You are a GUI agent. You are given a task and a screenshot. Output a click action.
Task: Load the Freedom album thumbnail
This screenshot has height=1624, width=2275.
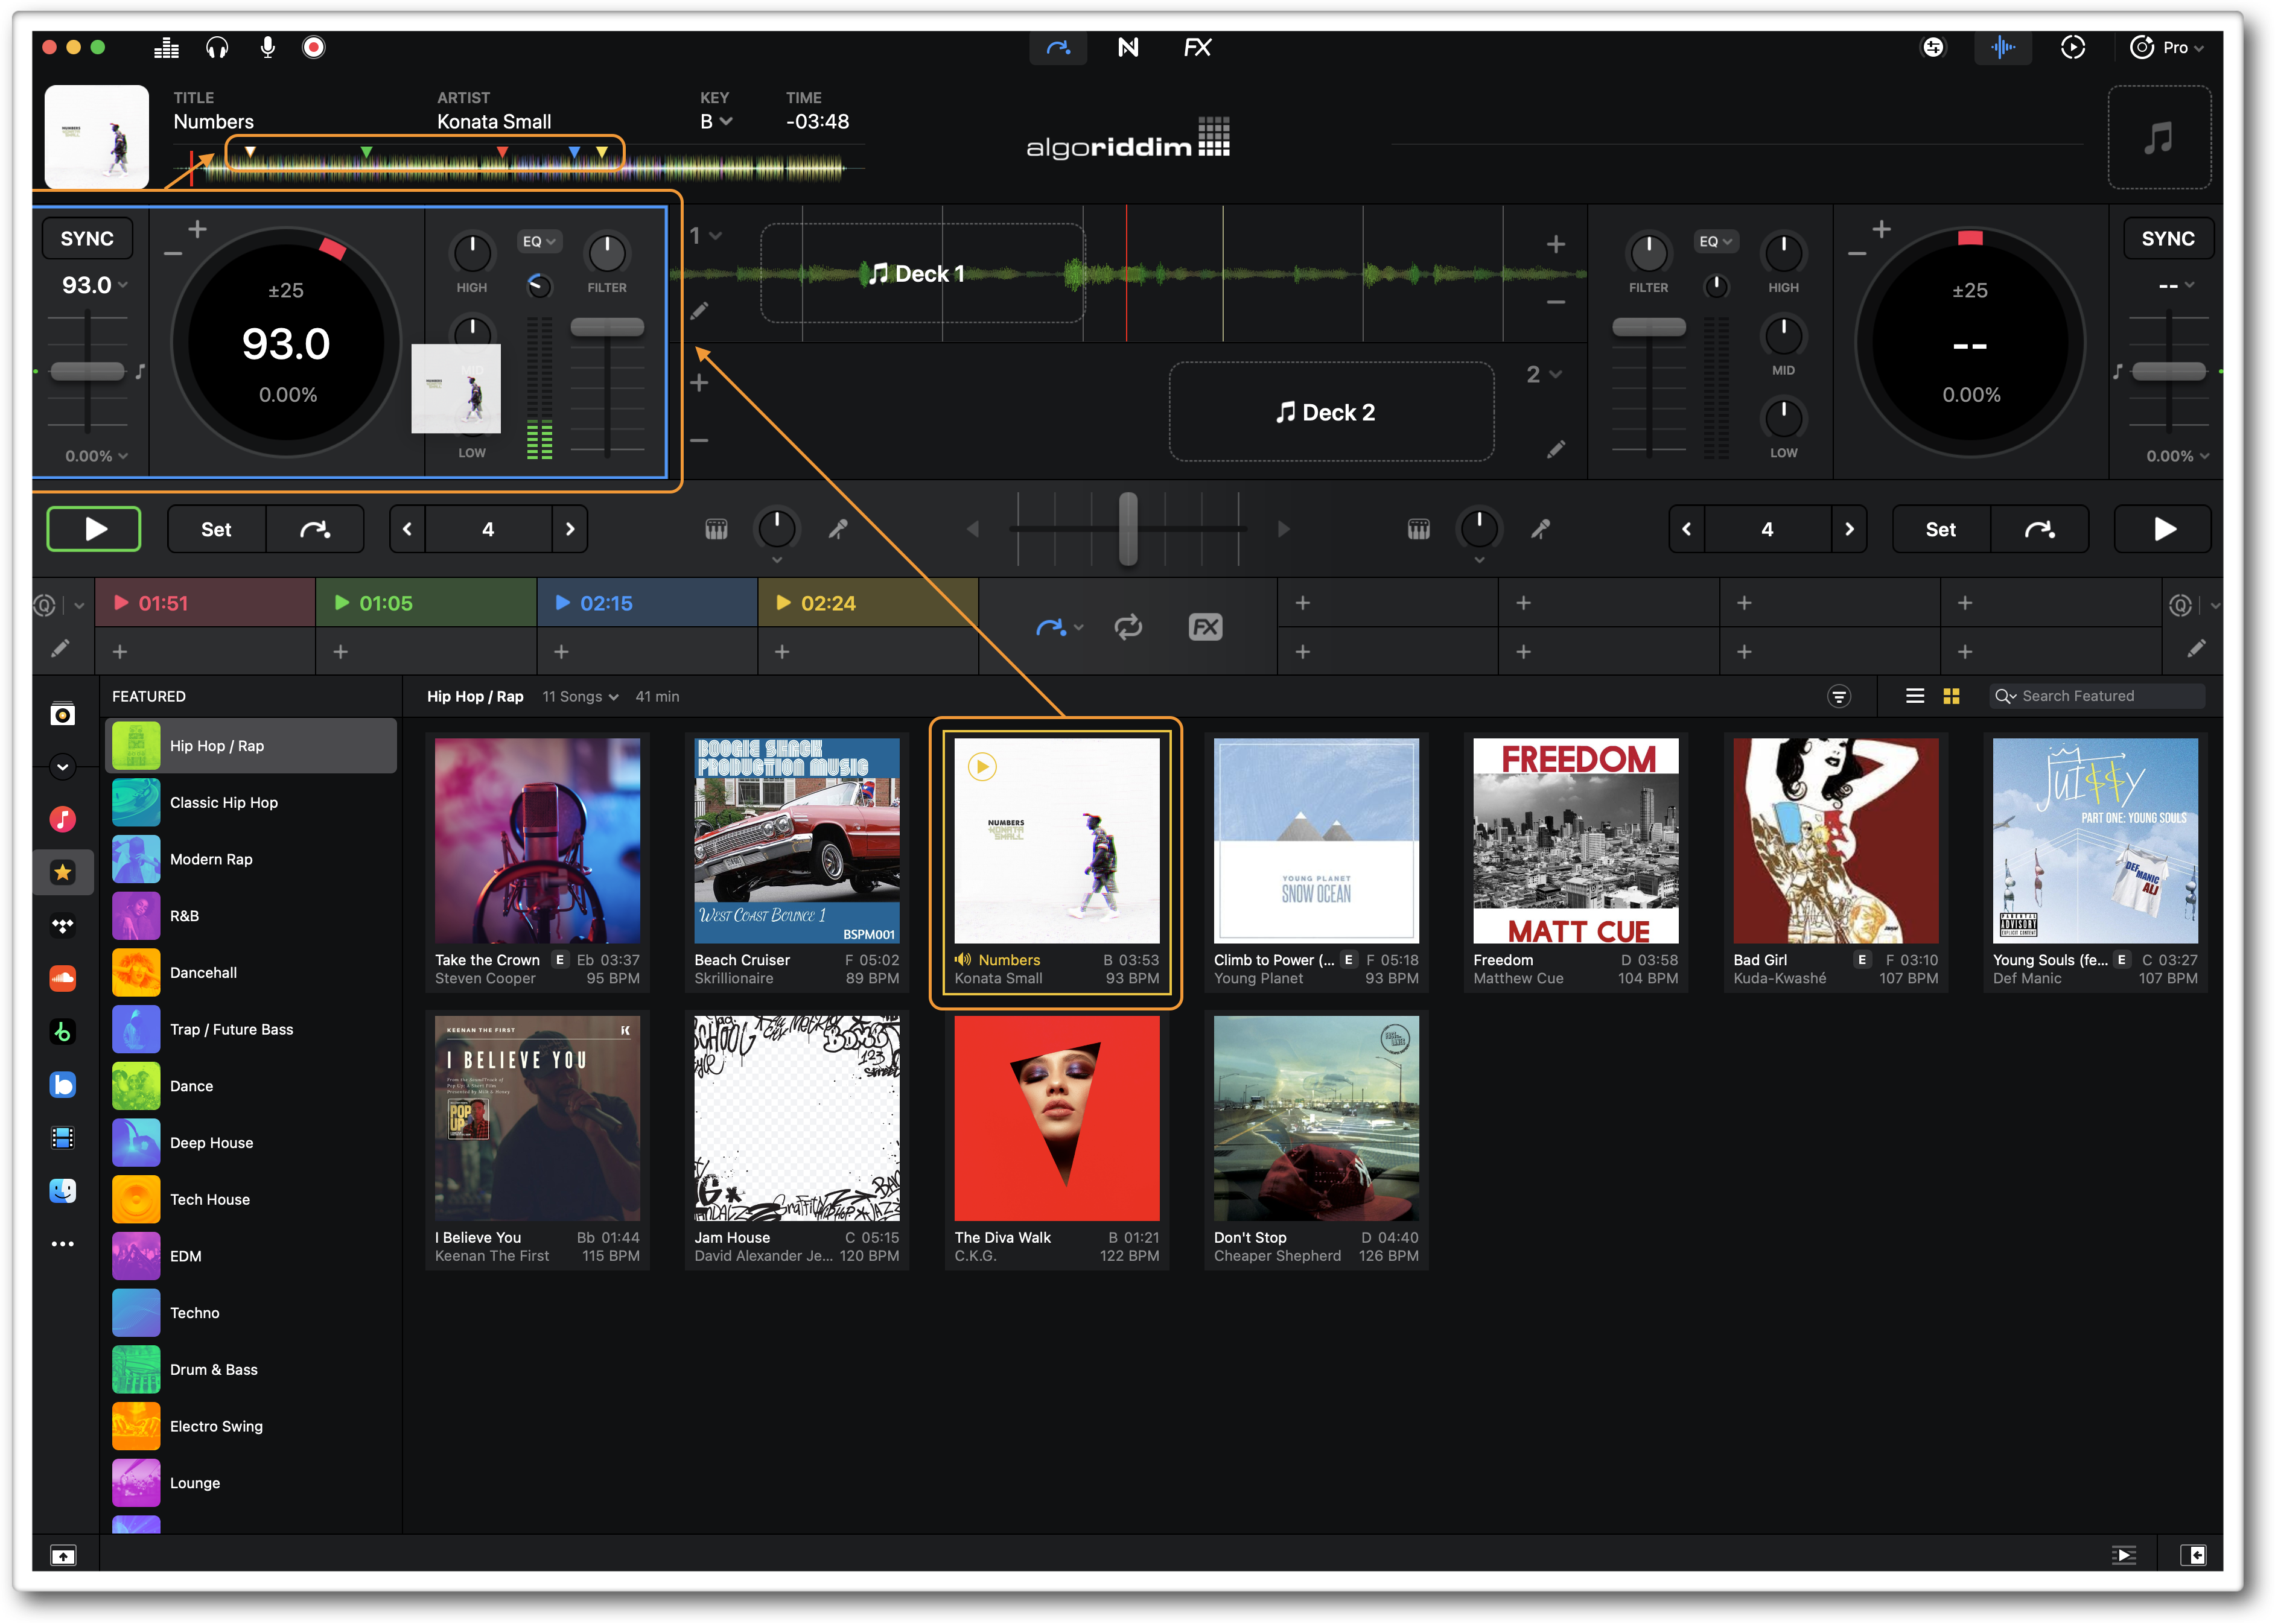(x=1575, y=841)
